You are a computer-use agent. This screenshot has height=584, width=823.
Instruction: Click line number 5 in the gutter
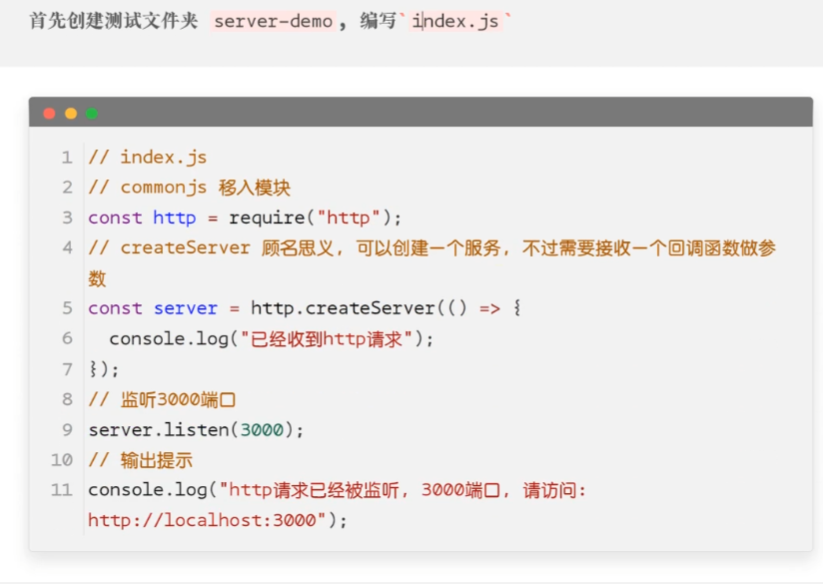click(x=66, y=308)
